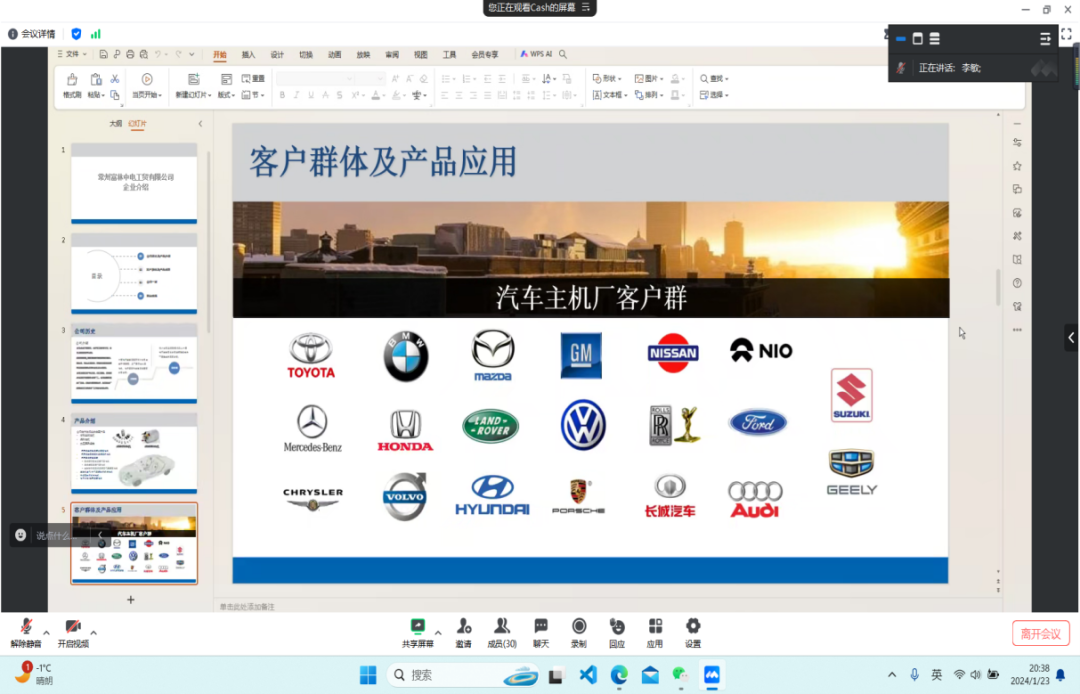Expand audio options arrow beside 解除静音

pos(48,632)
